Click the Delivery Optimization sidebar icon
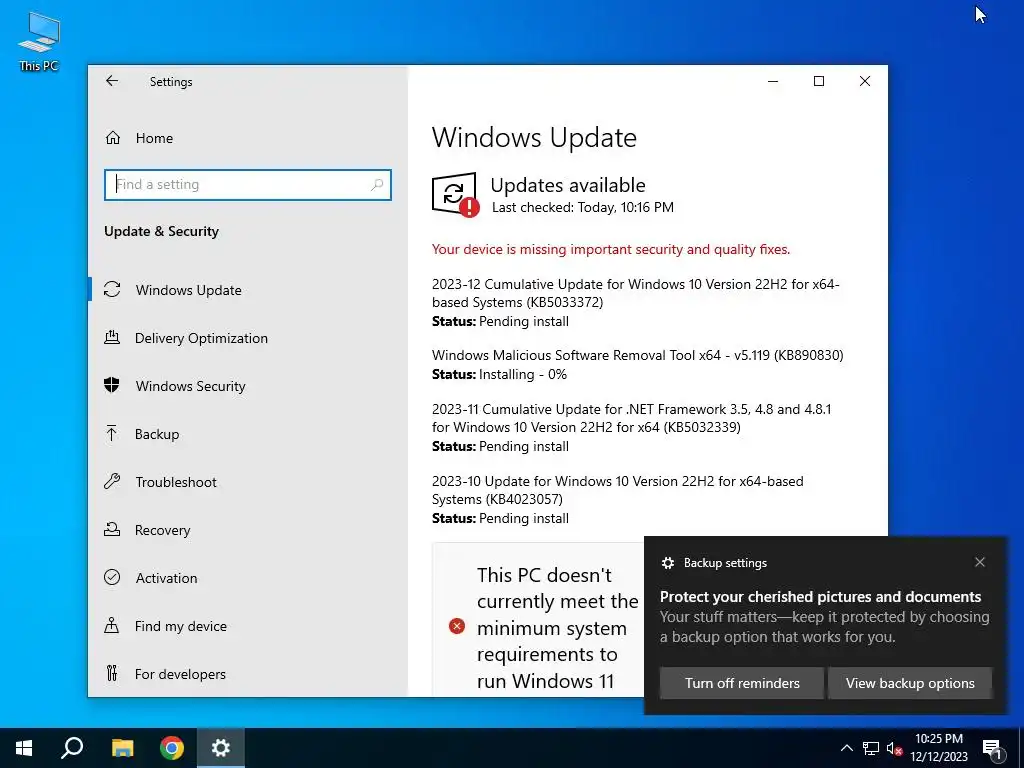The height and width of the screenshot is (768, 1024). point(112,338)
